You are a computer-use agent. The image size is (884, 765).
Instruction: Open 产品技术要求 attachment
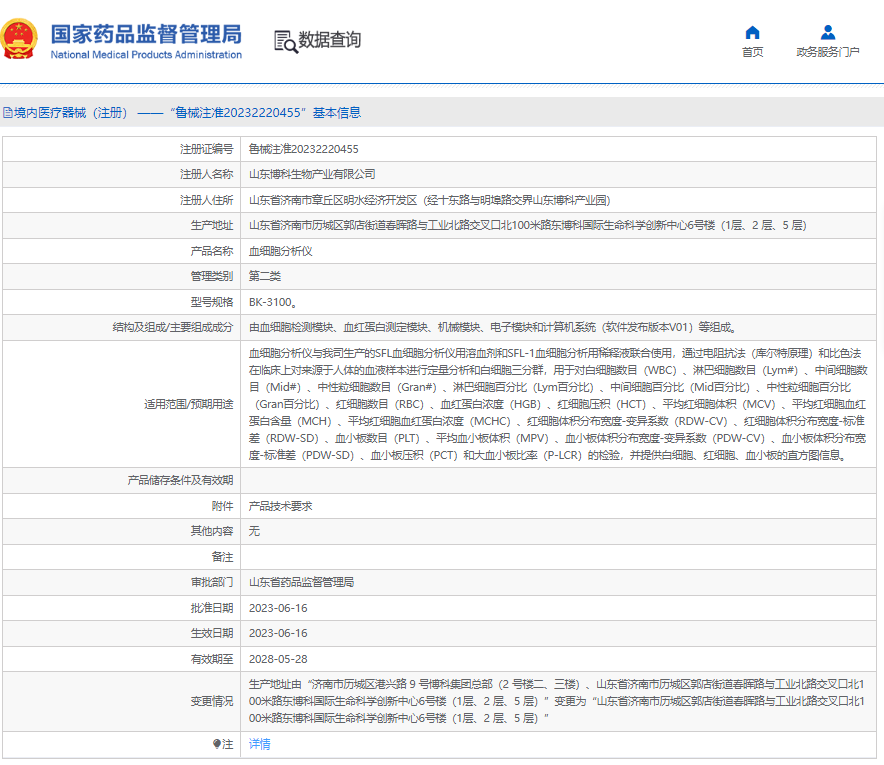(280, 506)
